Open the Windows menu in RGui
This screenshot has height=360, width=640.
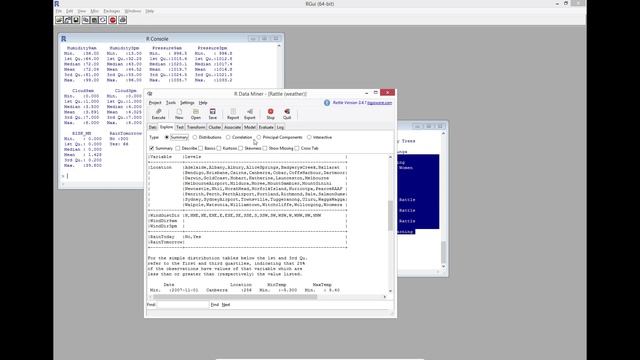(133, 11)
